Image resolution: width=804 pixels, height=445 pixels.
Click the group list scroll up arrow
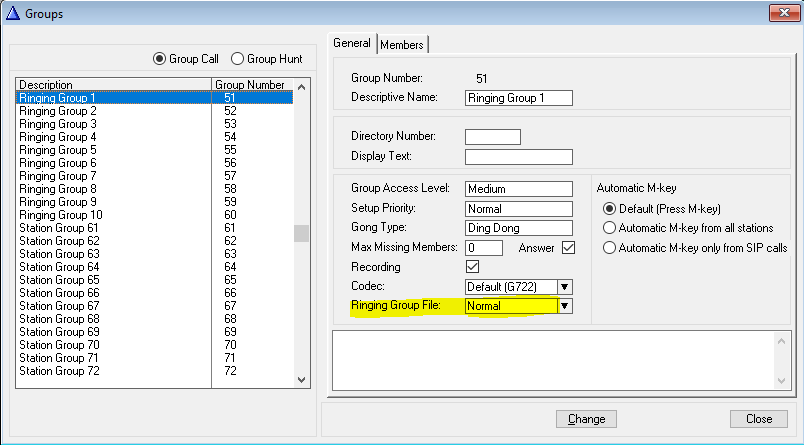pos(302,87)
